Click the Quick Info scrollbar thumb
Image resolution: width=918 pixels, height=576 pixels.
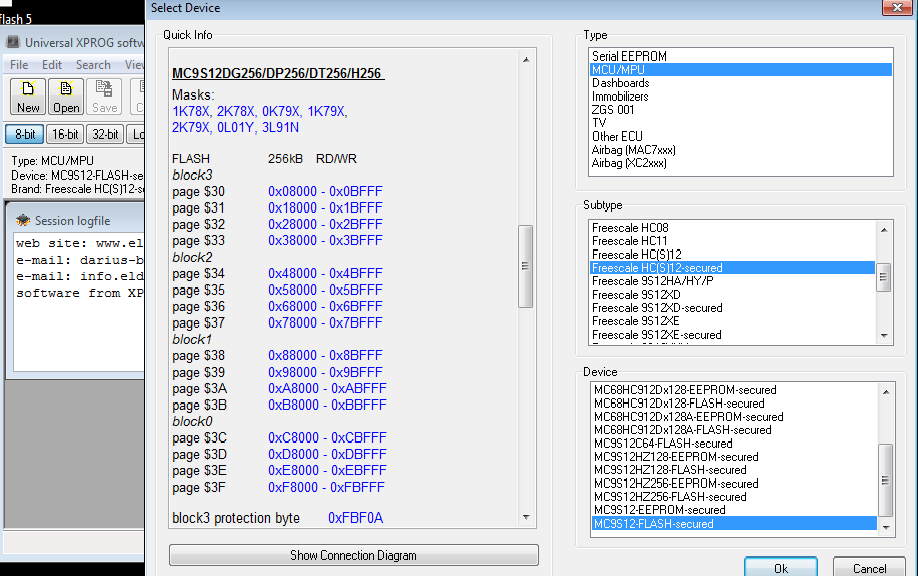(x=526, y=266)
